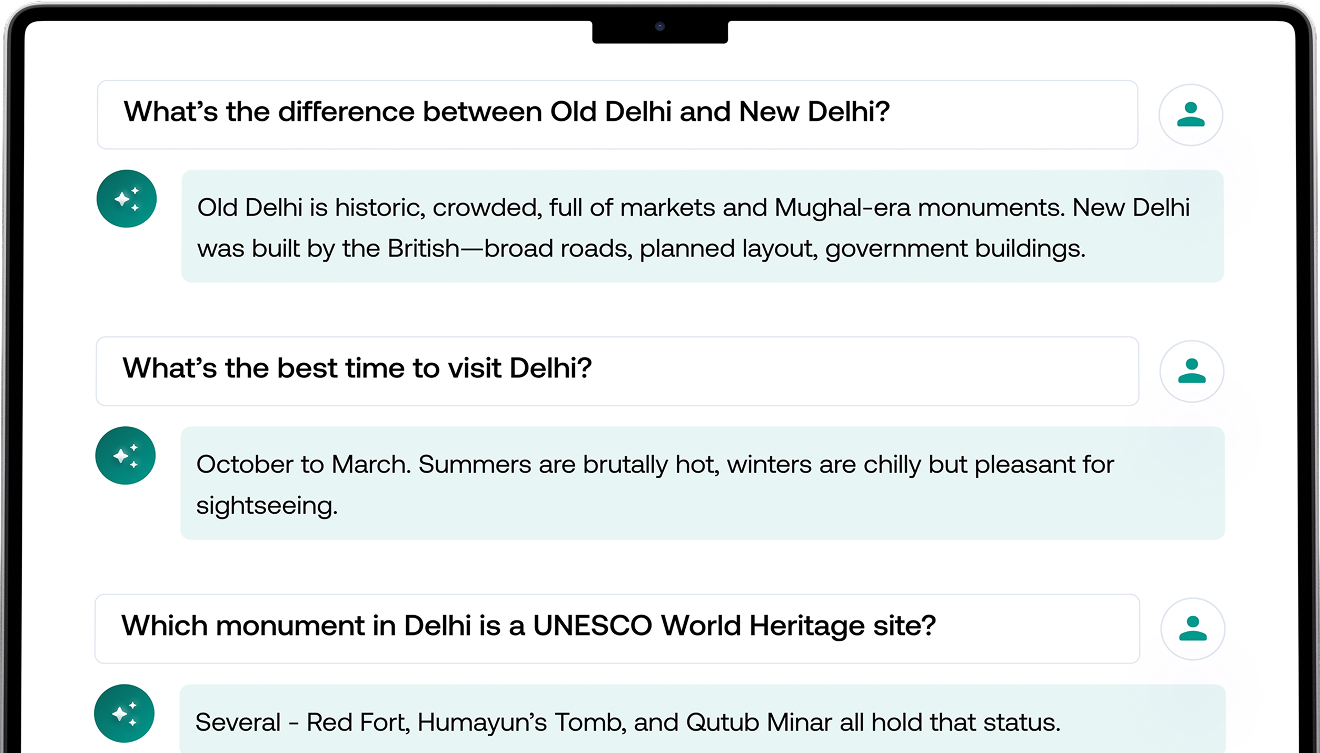Click the user avatar beside the best time question
Image resolution: width=1320 pixels, height=753 pixels.
(1191, 372)
